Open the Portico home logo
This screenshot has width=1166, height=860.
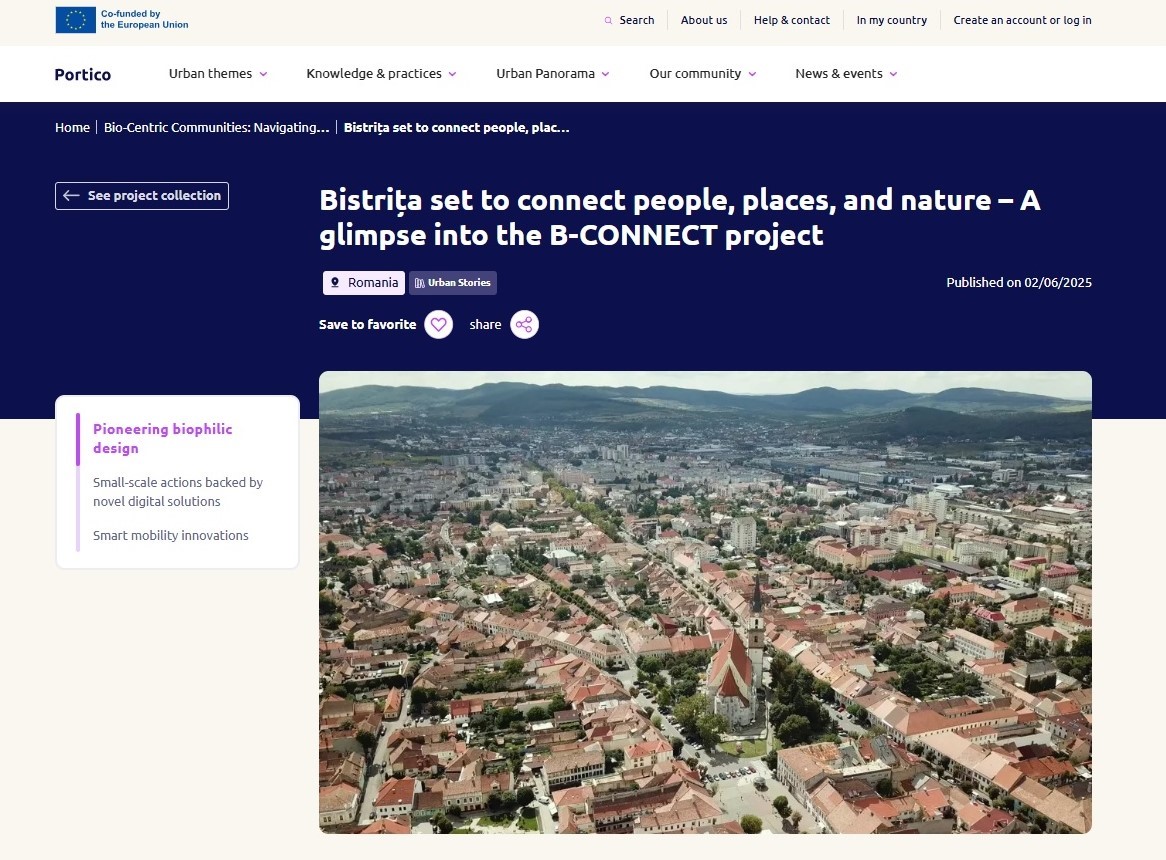click(x=83, y=74)
